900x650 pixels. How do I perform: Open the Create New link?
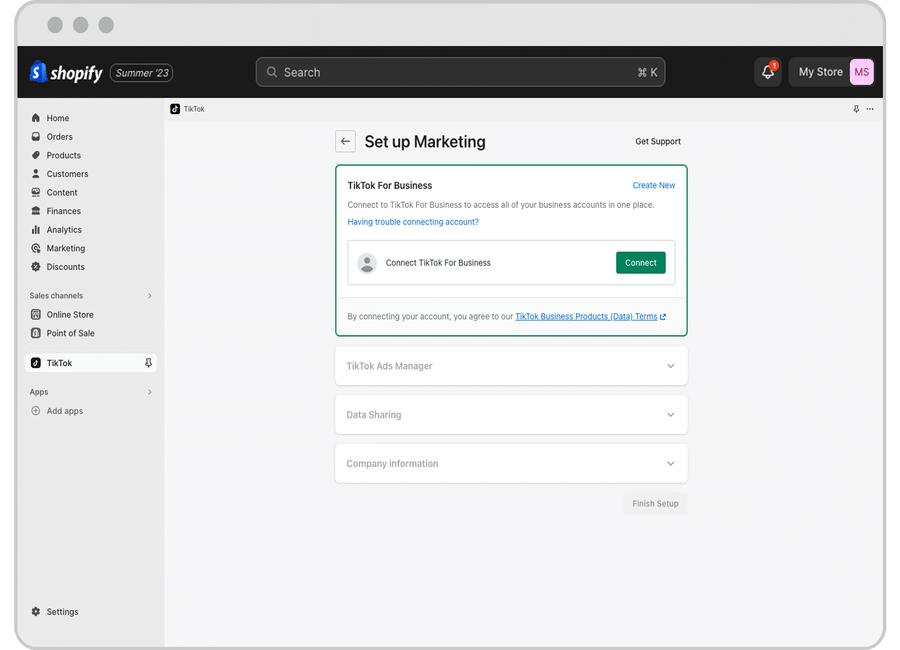[653, 185]
